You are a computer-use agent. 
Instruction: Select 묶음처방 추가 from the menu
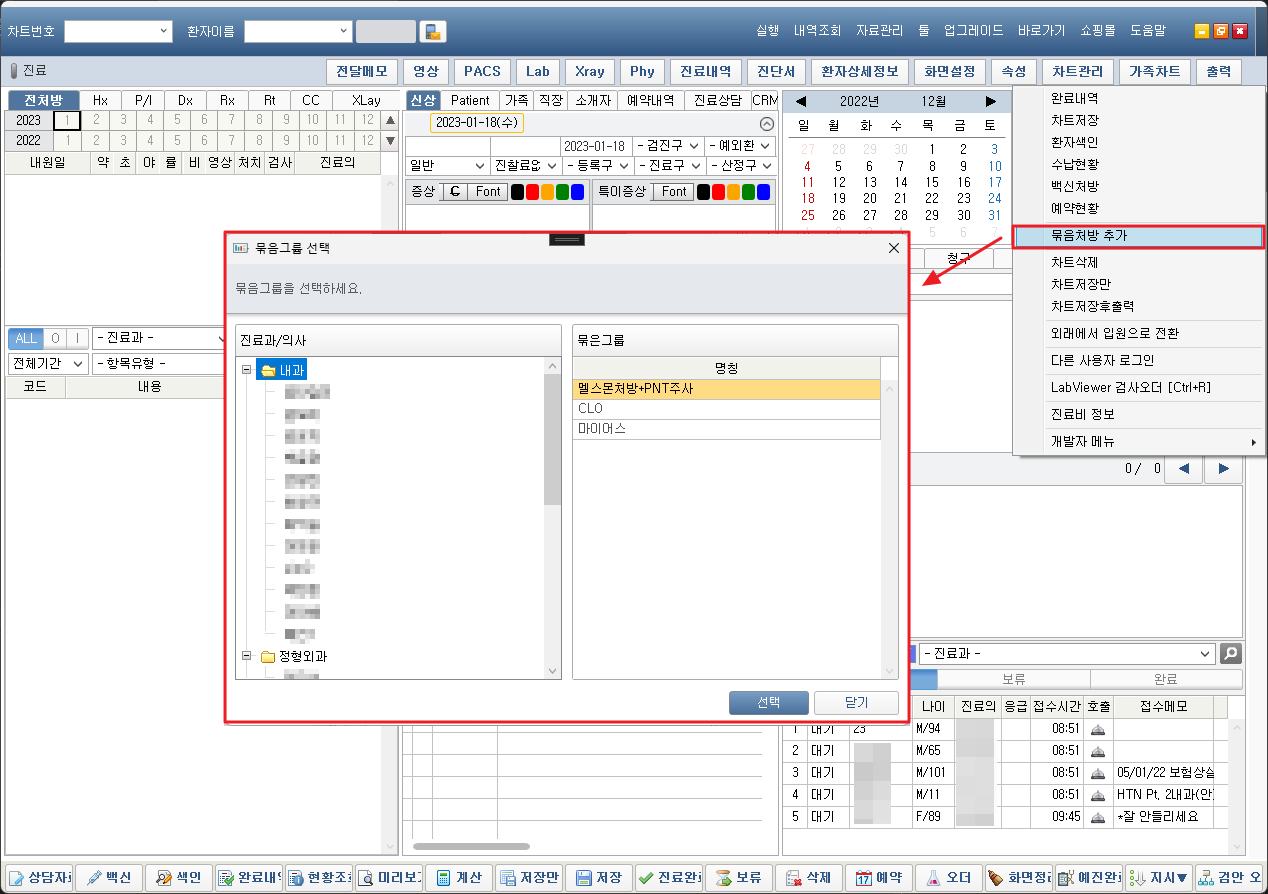(1138, 237)
